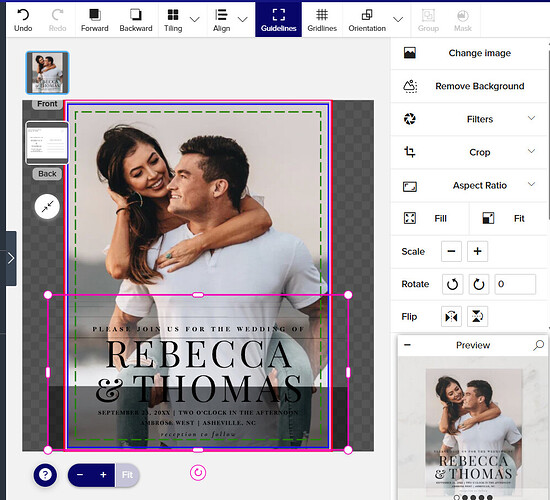Open the help question mark button
The height and width of the screenshot is (500, 550).
[x=45, y=475]
